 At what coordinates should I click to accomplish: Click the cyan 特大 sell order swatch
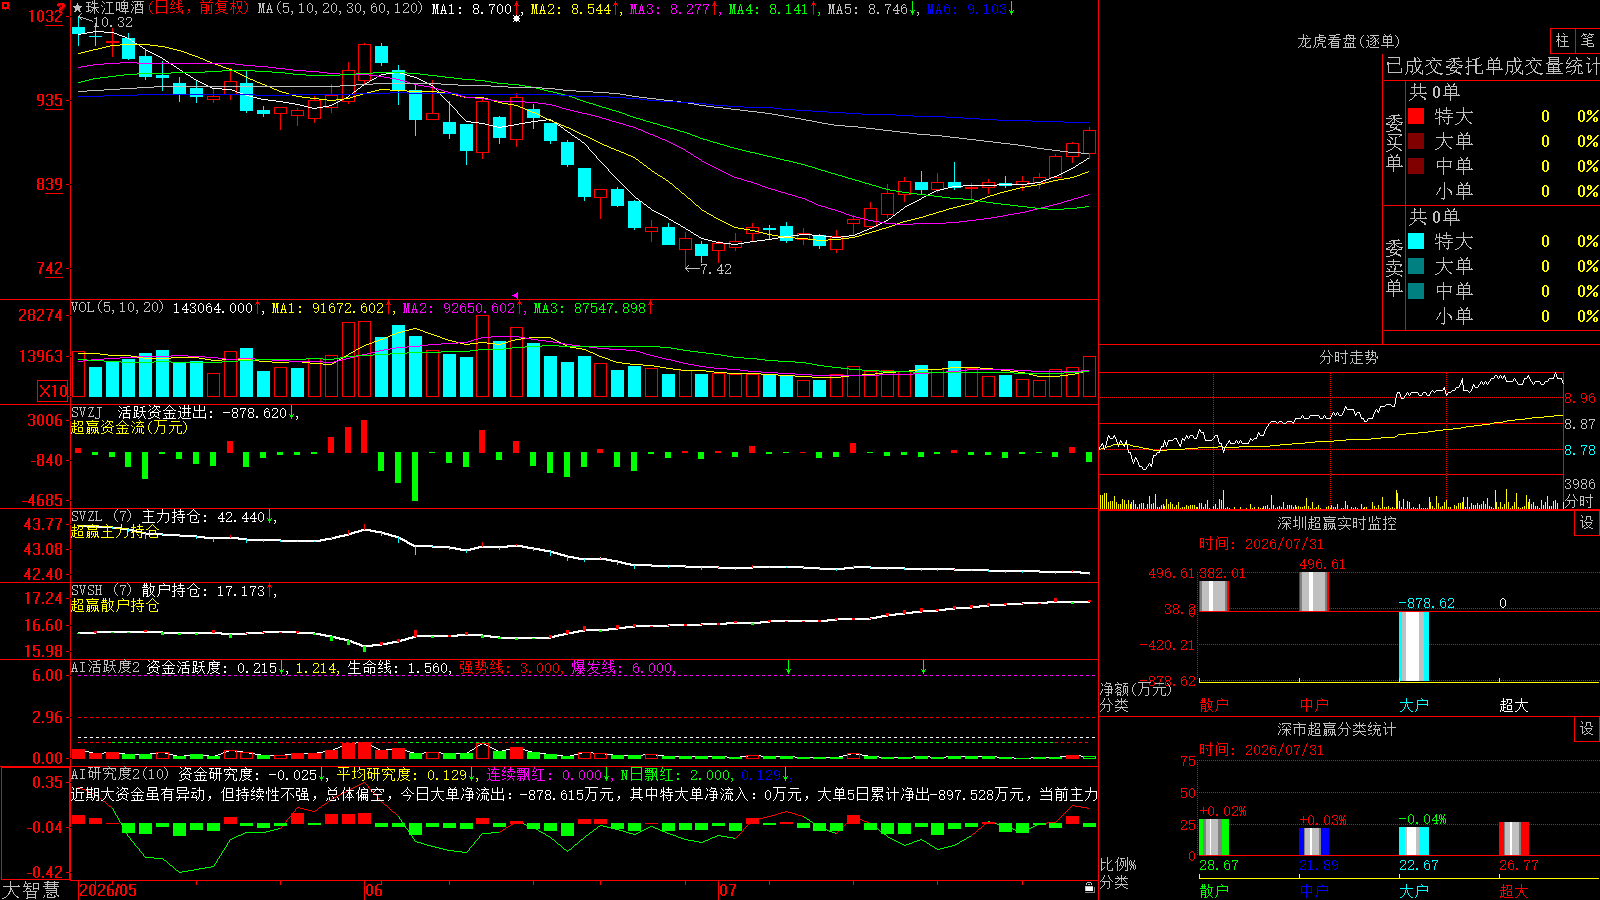(x=1416, y=241)
